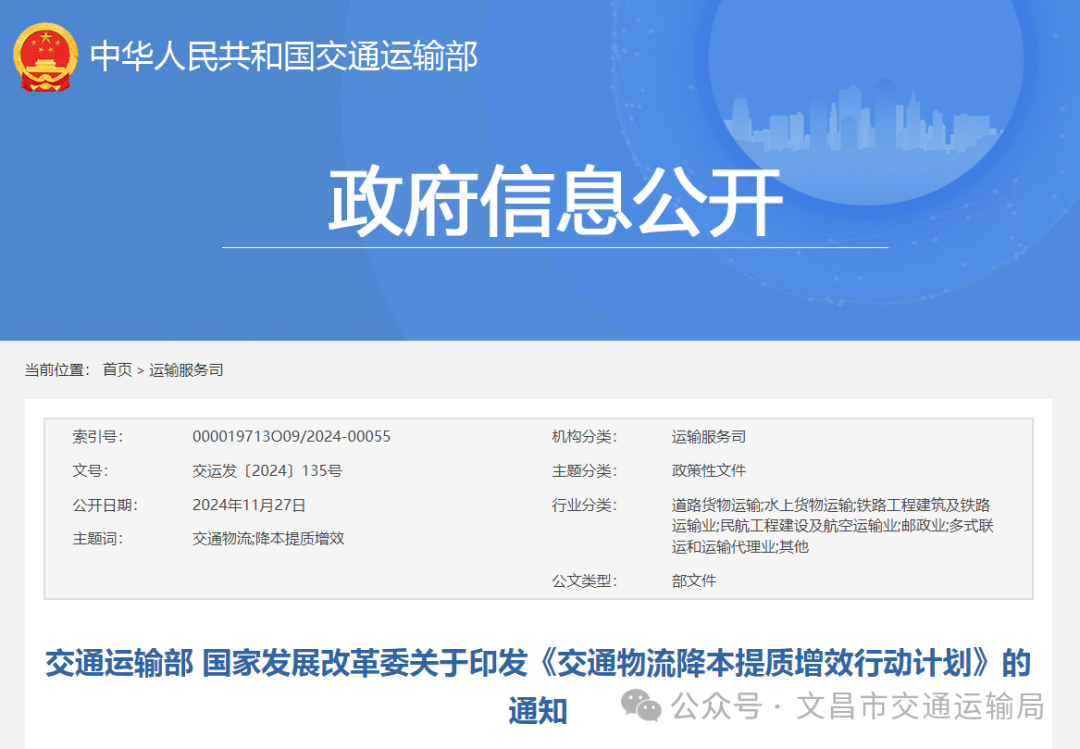Click the national emblem icon
This screenshot has width=1080, height=749.
[45, 56]
